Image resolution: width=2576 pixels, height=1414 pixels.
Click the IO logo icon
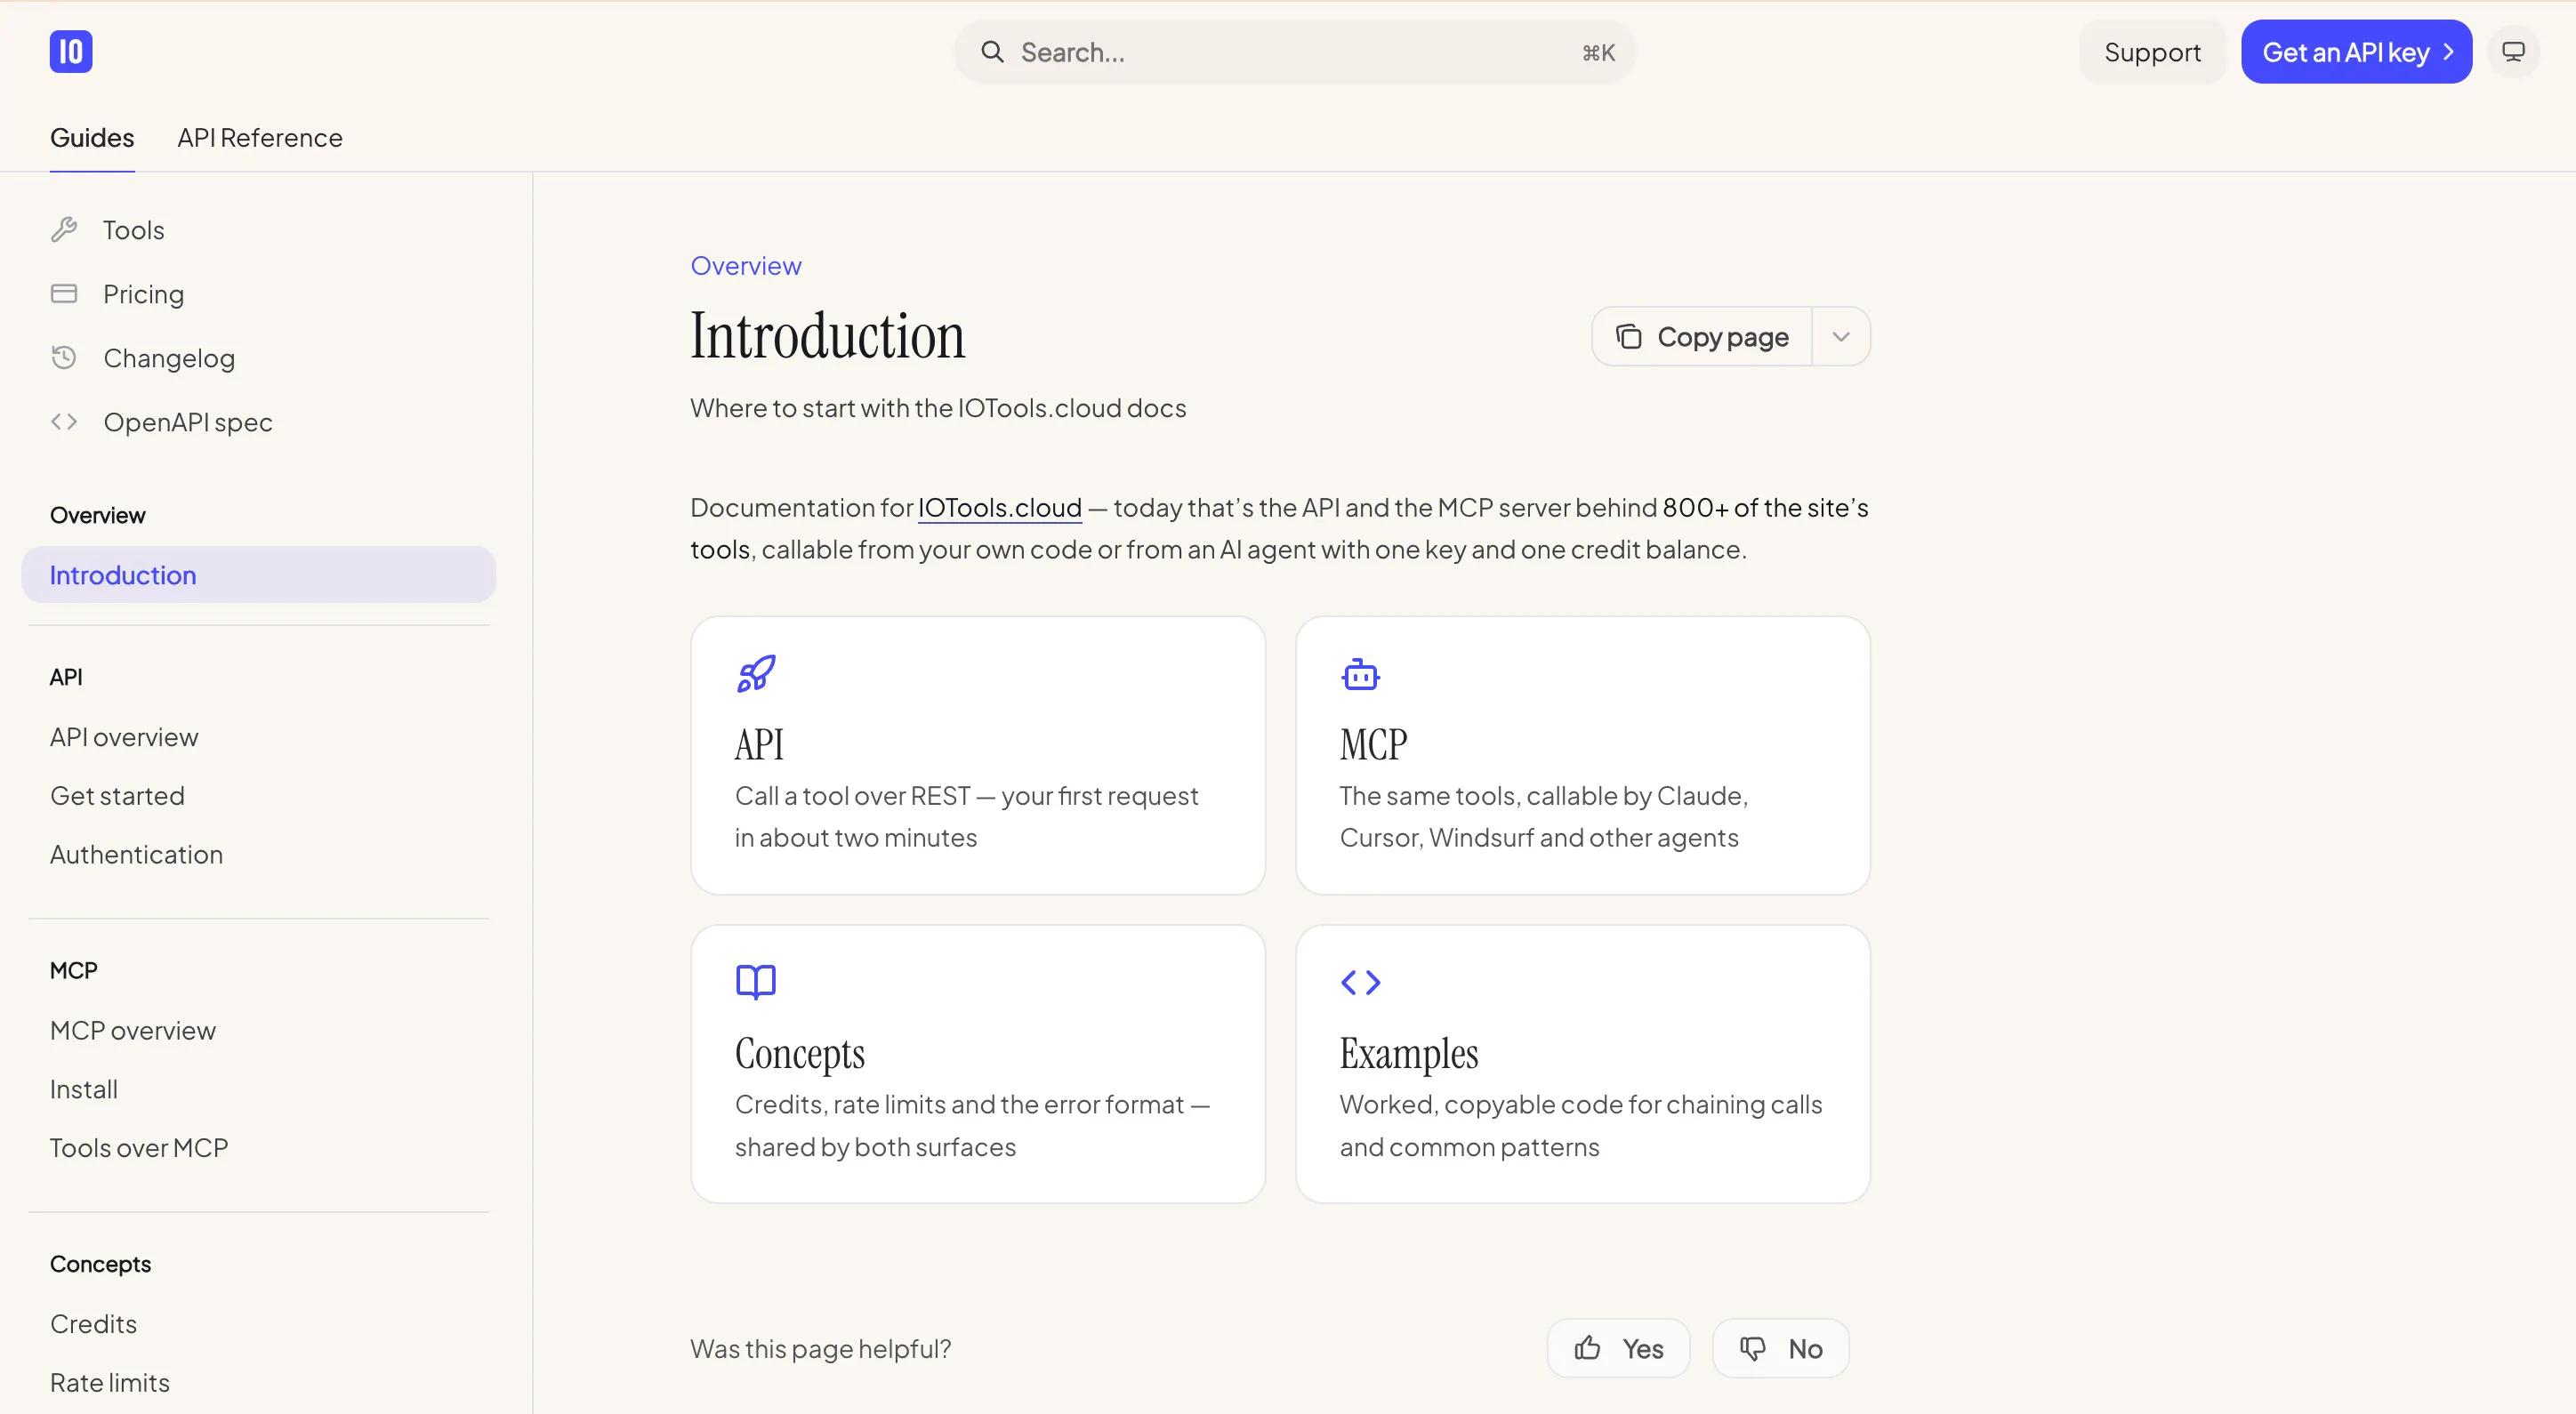71,52
